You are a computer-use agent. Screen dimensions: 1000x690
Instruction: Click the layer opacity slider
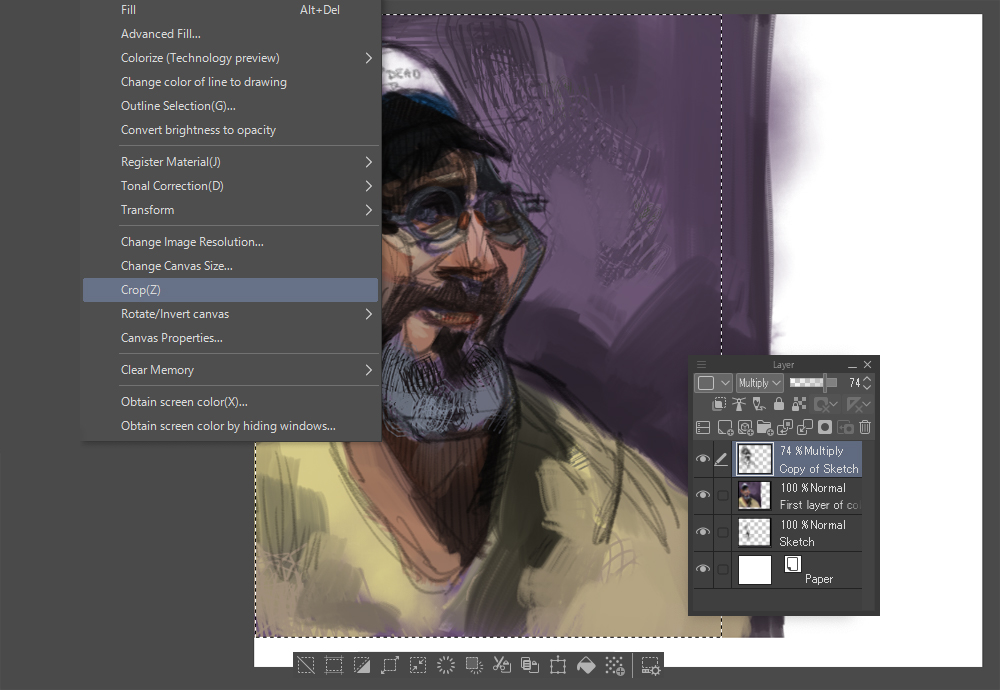coord(815,383)
